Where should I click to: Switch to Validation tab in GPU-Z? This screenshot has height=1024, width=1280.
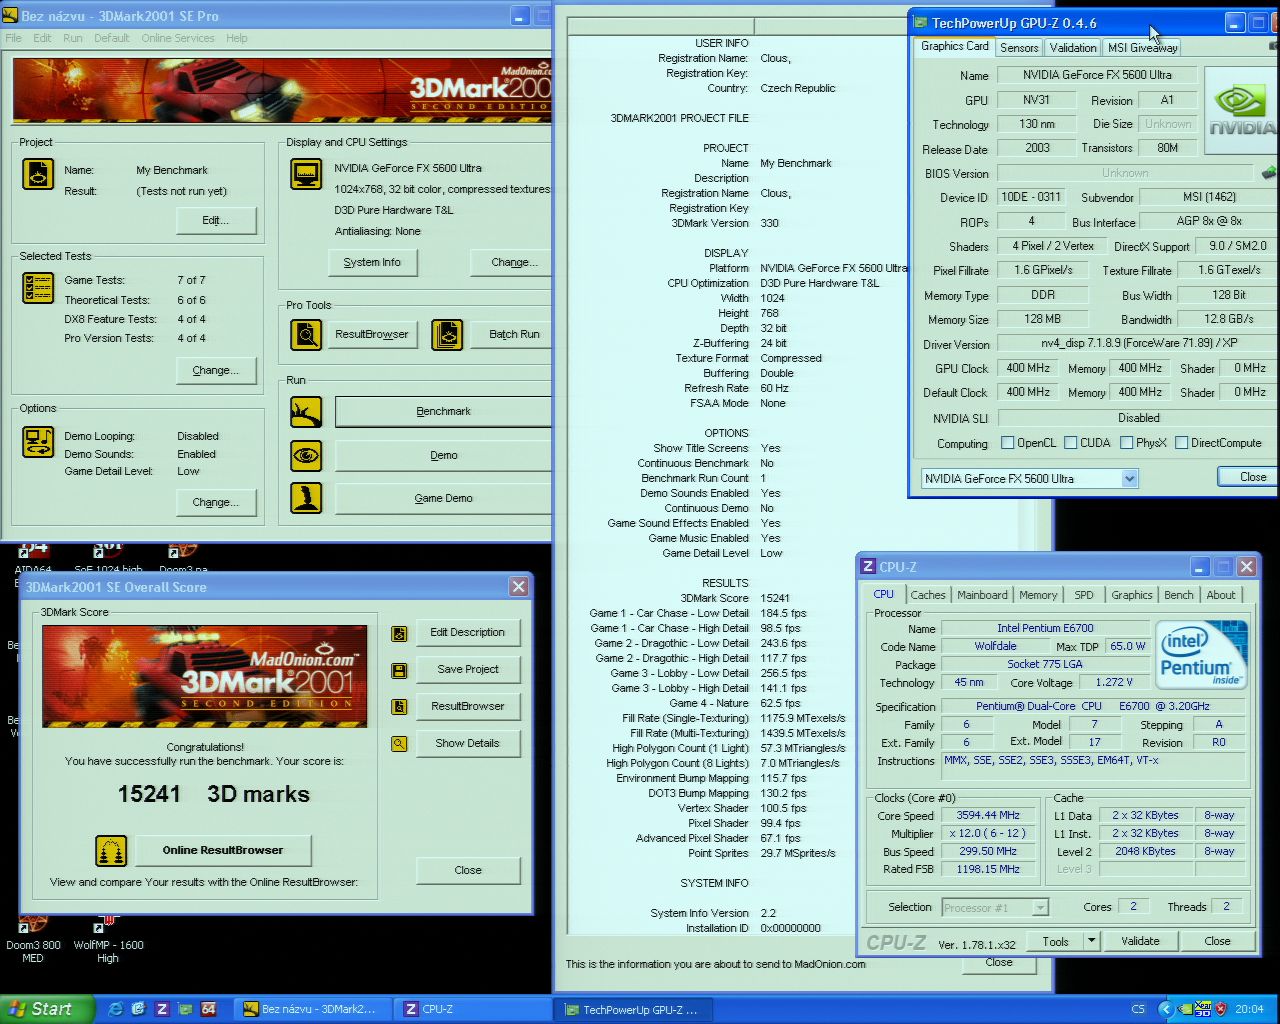[x=1073, y=48]
